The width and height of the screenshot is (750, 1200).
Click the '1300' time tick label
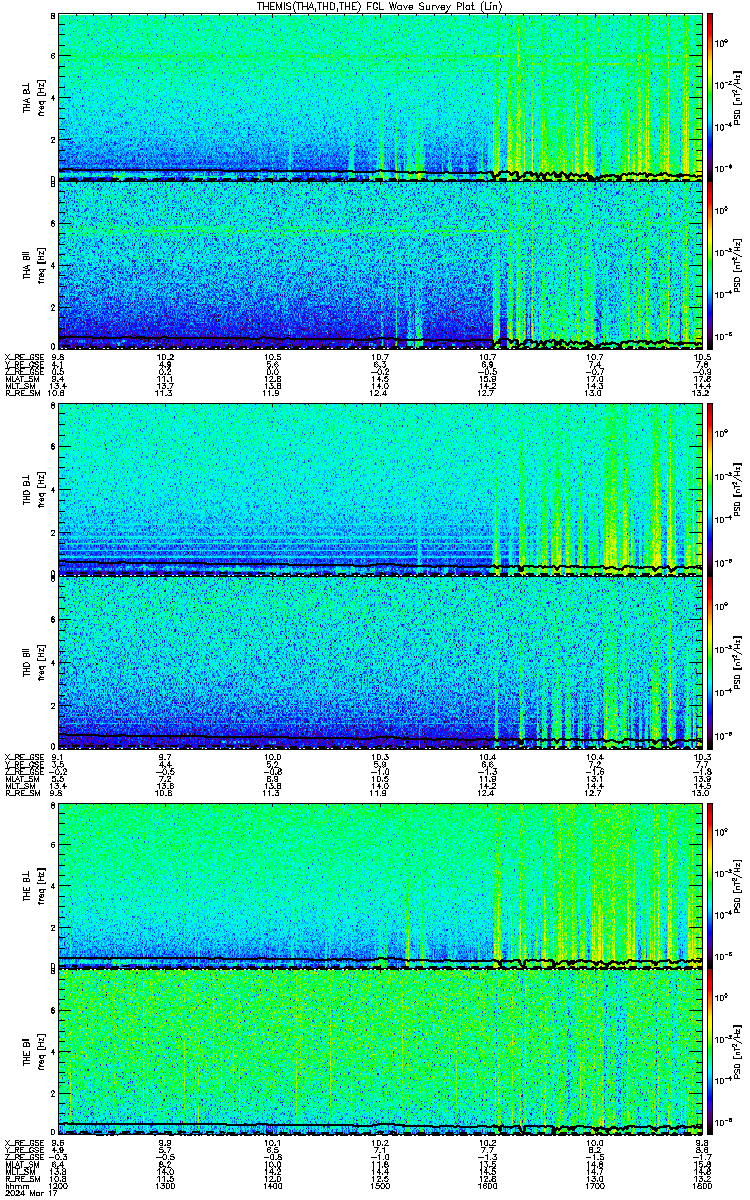[x=166, y=1184]
